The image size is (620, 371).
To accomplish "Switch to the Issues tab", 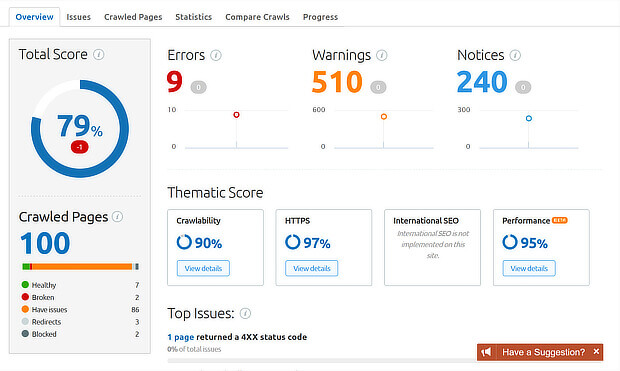I will click(78, 17).
